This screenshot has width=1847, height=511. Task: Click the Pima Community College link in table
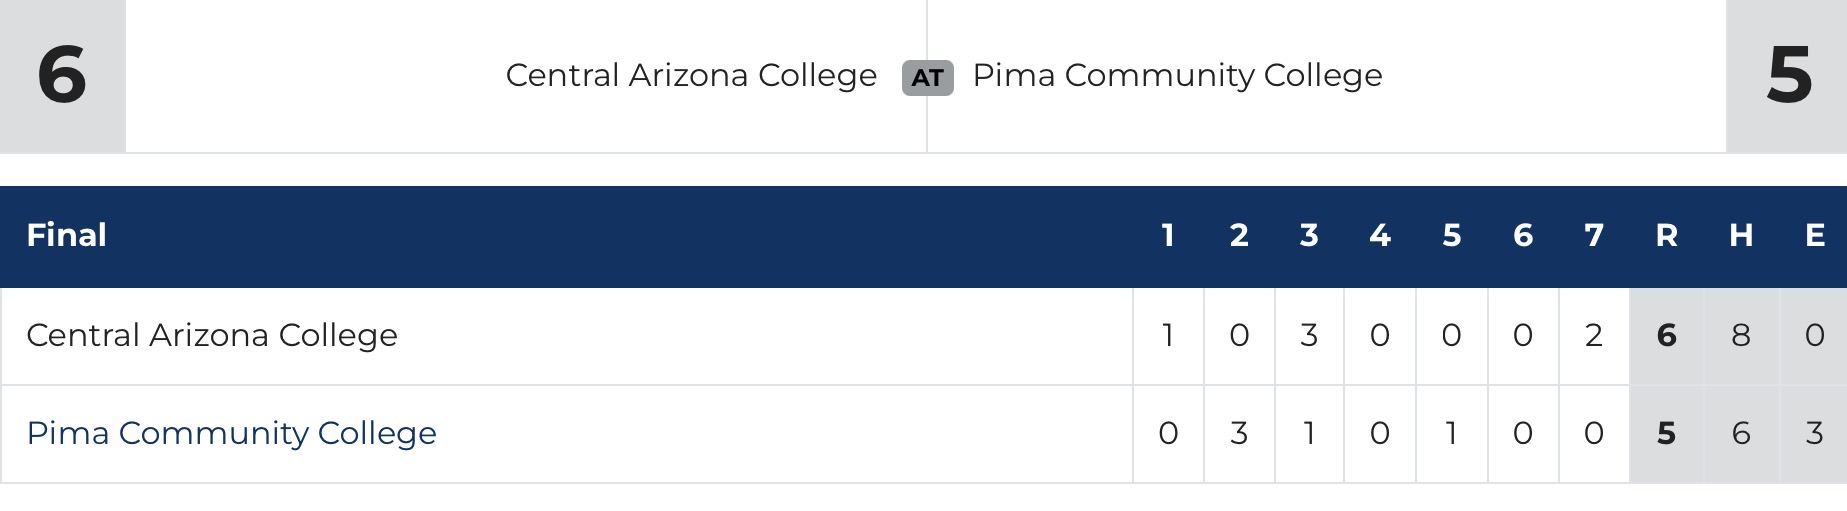[231, 433]
